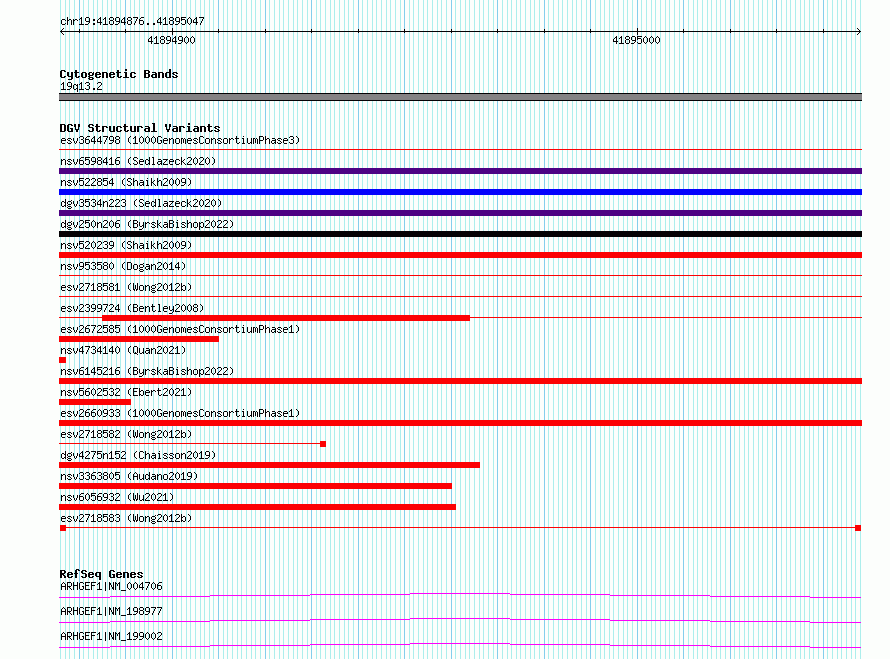Click variant label nsv3363805 (Audano2019)
Screen dimensions: 890x659
point(129,476)
